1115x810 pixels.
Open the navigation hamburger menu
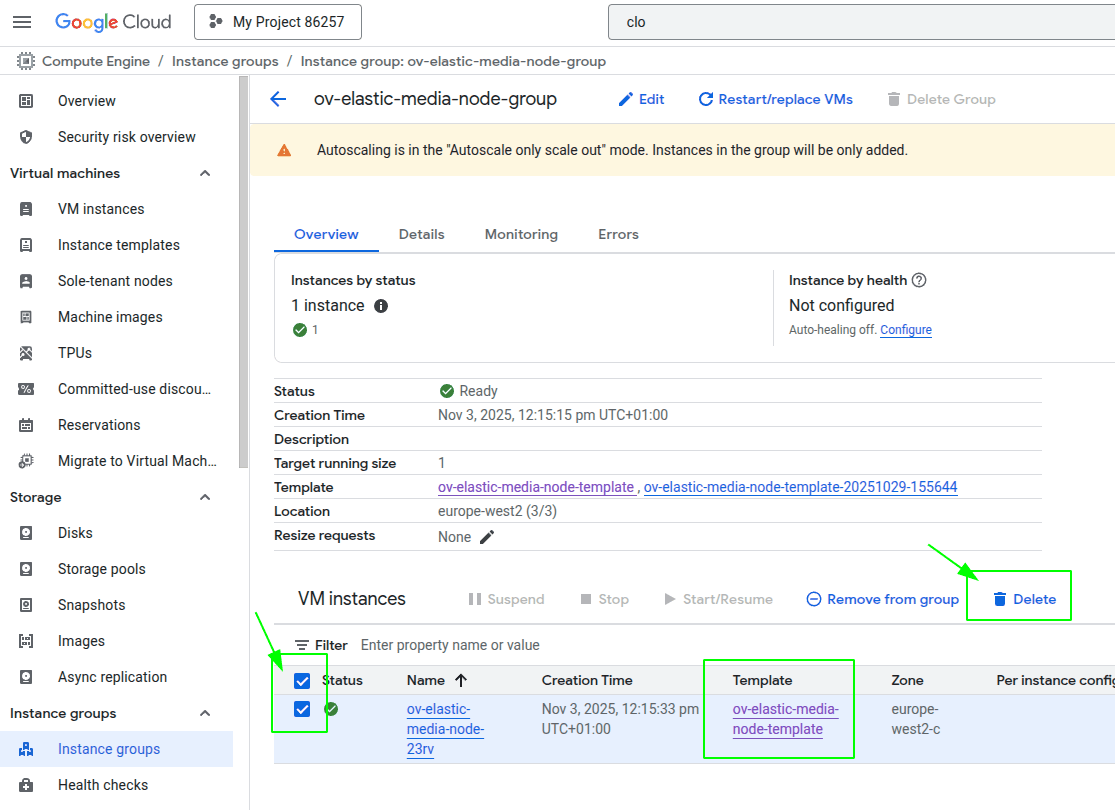click(22, 21)
